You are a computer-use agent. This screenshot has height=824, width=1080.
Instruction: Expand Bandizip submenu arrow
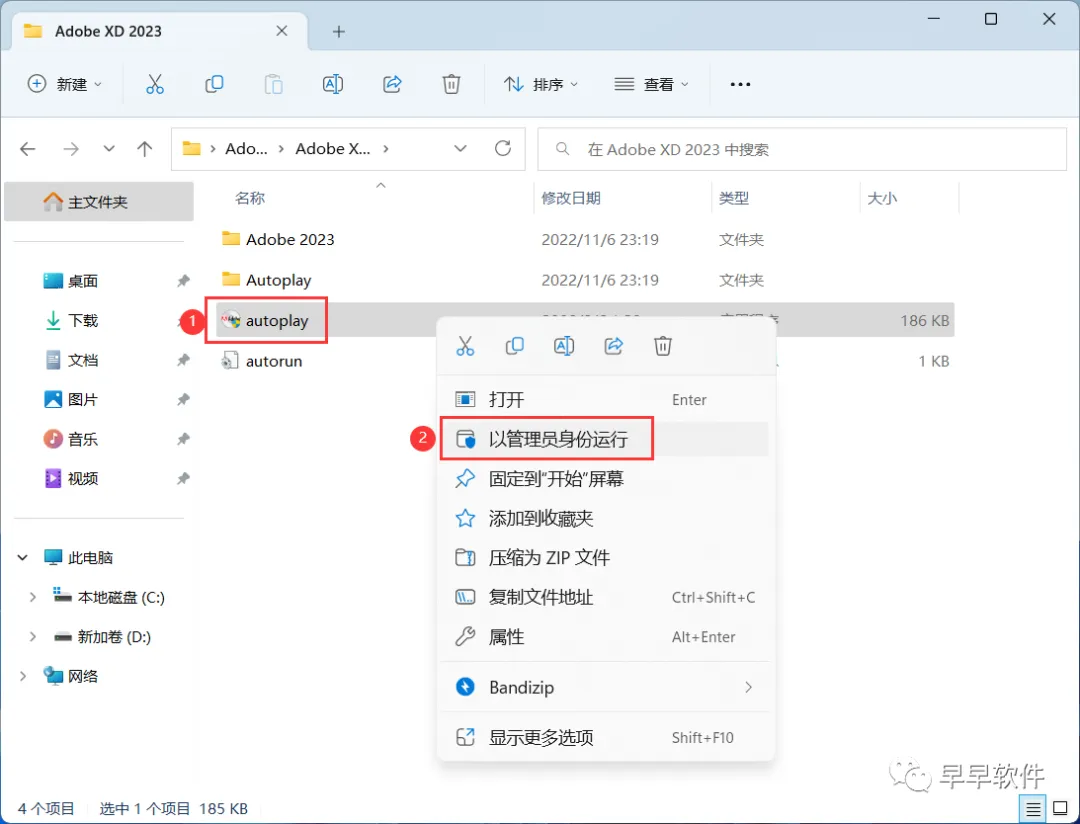coord(749,688)
